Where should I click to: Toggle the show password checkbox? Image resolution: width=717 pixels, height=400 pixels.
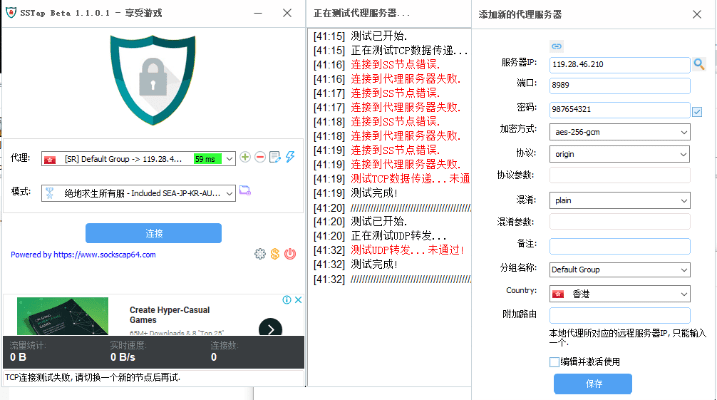pos(697,112)
